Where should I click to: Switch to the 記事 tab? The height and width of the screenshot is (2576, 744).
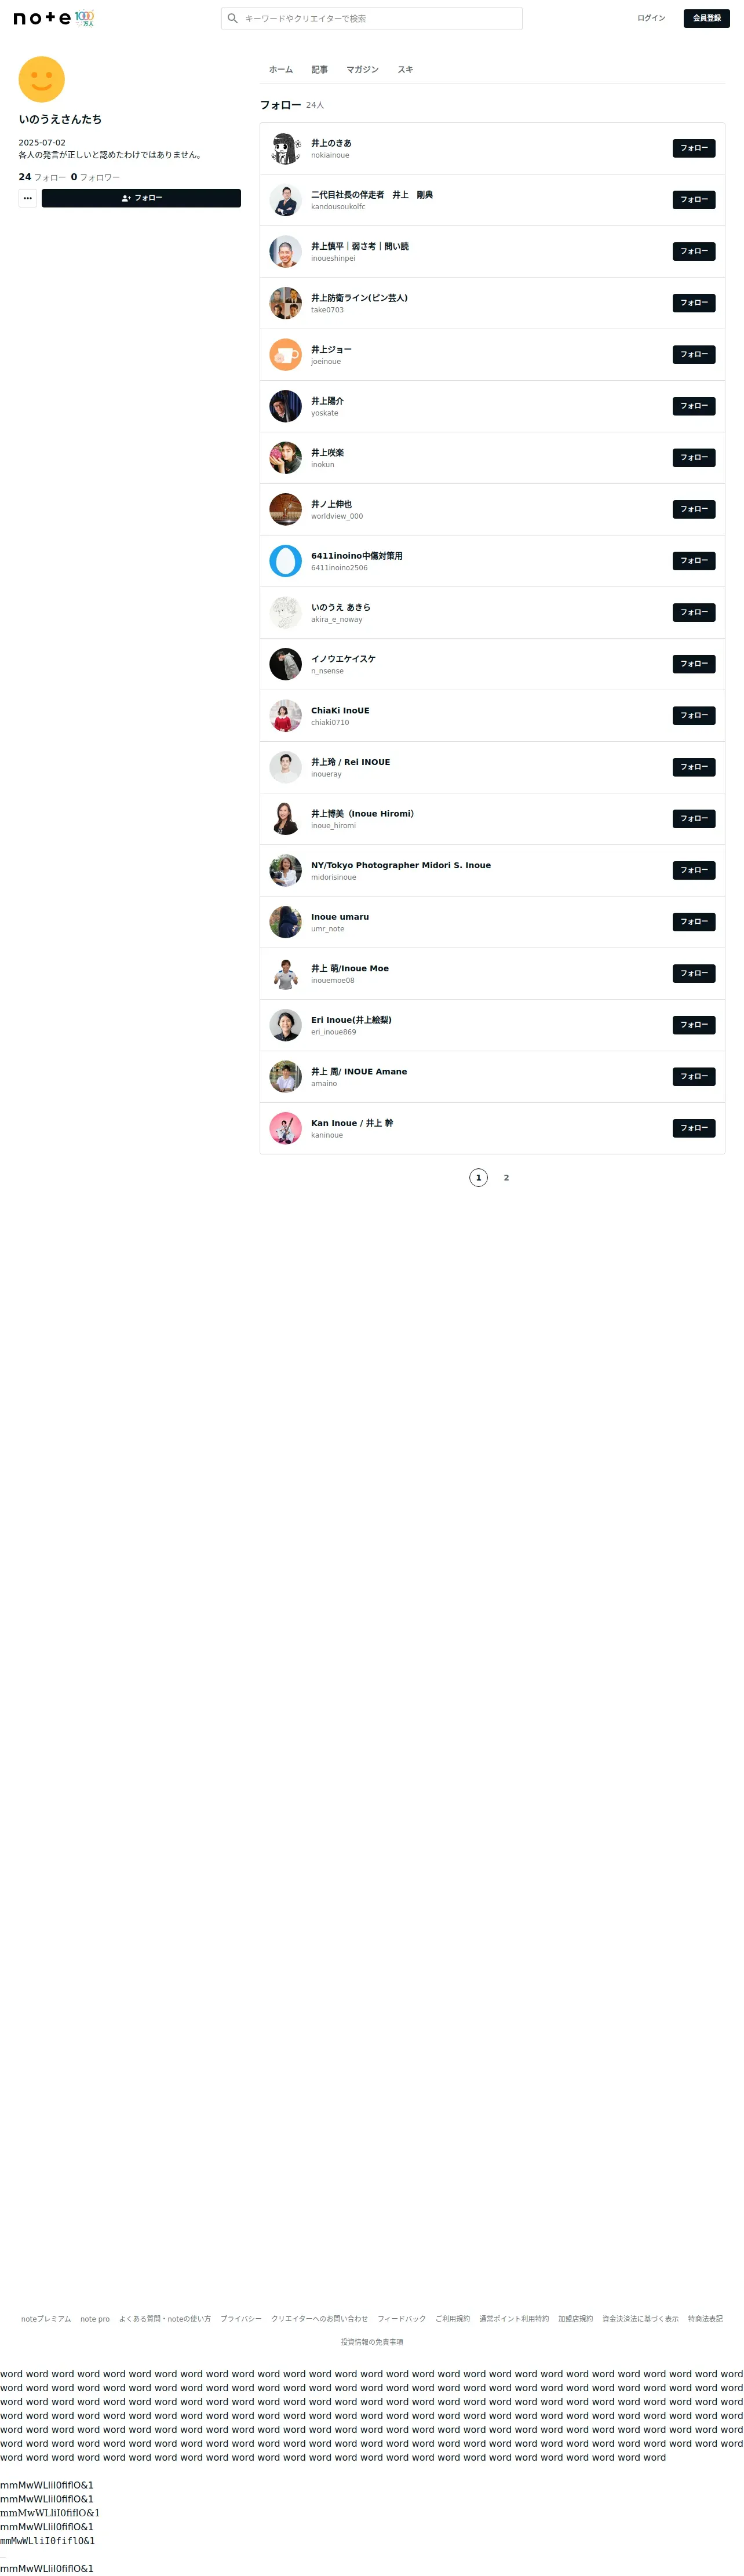319,70
